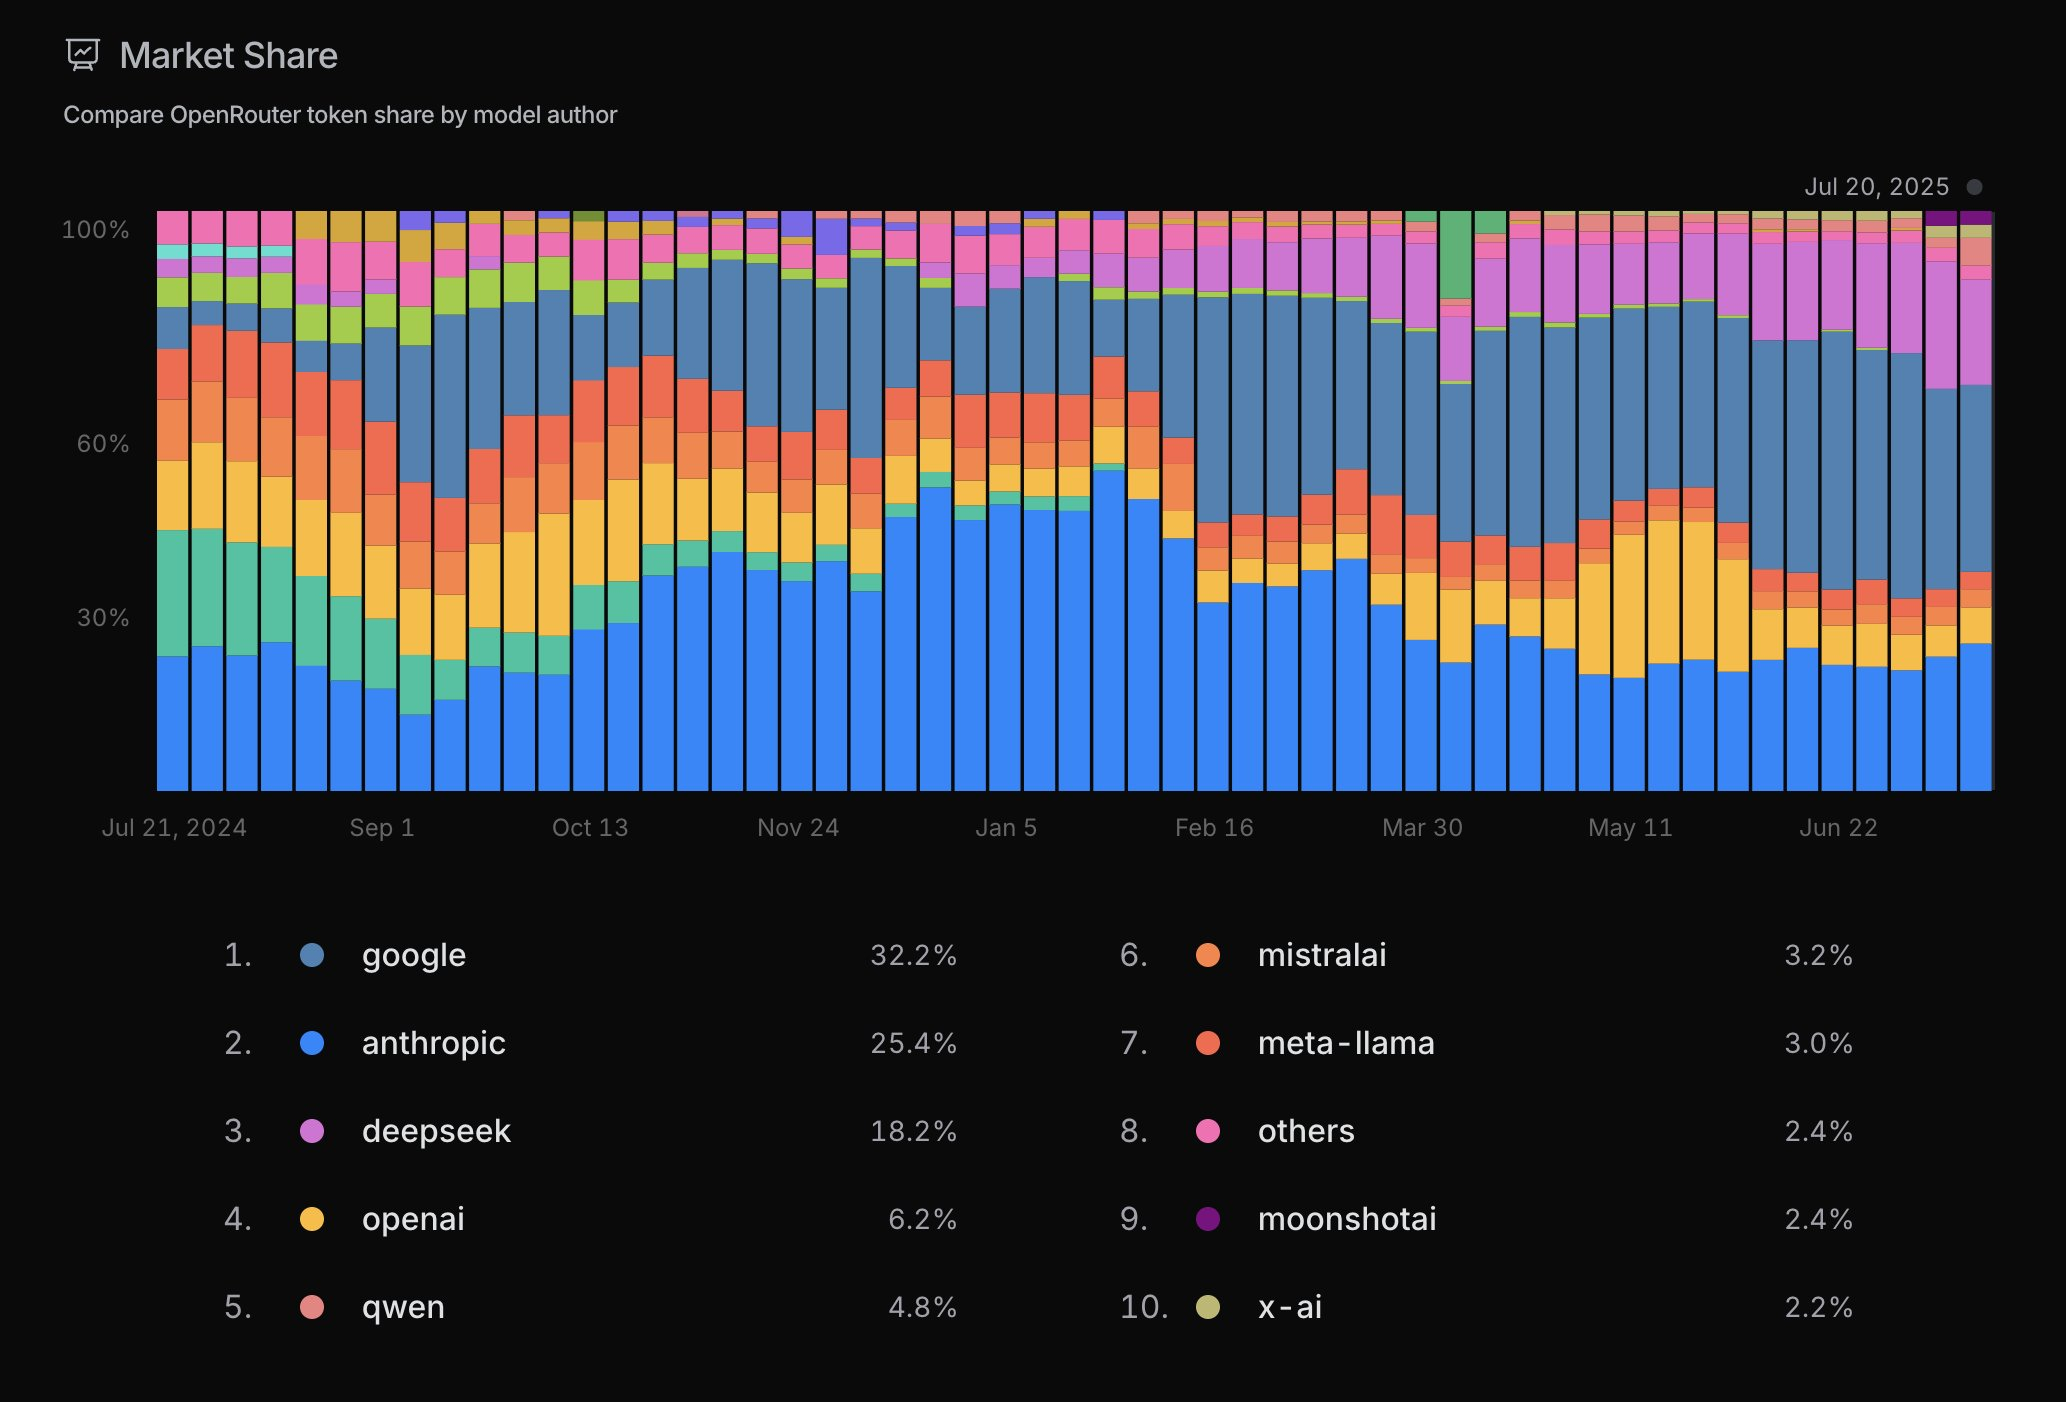Click the gray dot beside Jul 20, 2025

pyautogui.click(x=1975, y=187)
